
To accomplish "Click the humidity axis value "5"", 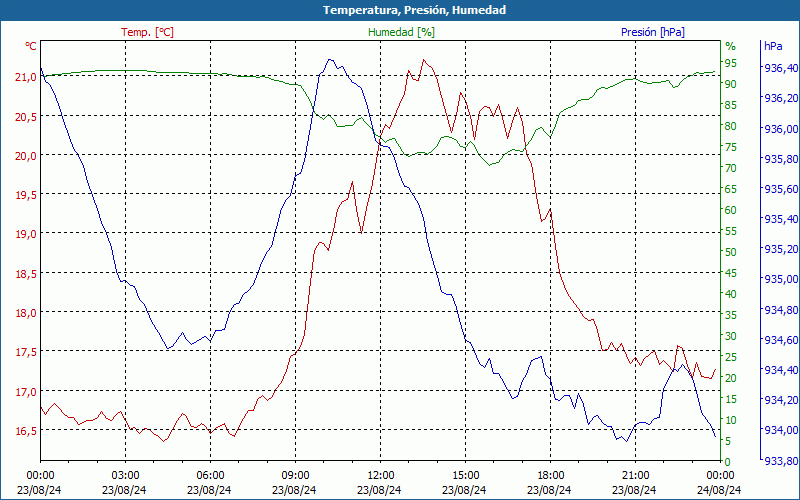I will pyautogui.click(x=728, y=441).
